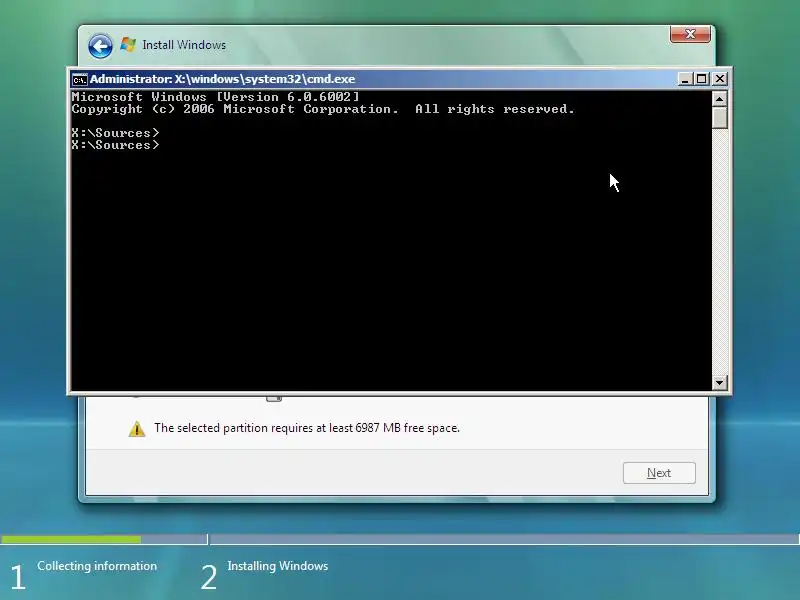Click the cmd vertical scrollbar thumb
The image size is (800, 600).
(719, 117)
